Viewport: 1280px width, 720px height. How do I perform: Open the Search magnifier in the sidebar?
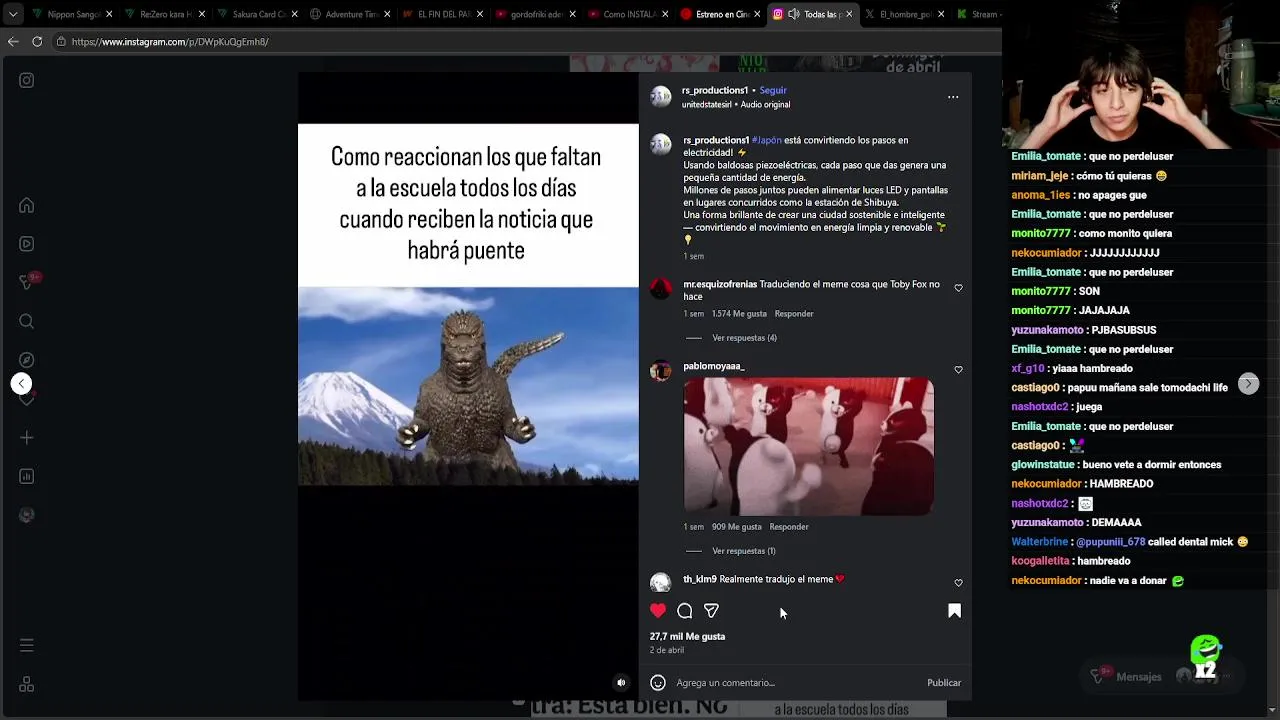tap(27, 321)
